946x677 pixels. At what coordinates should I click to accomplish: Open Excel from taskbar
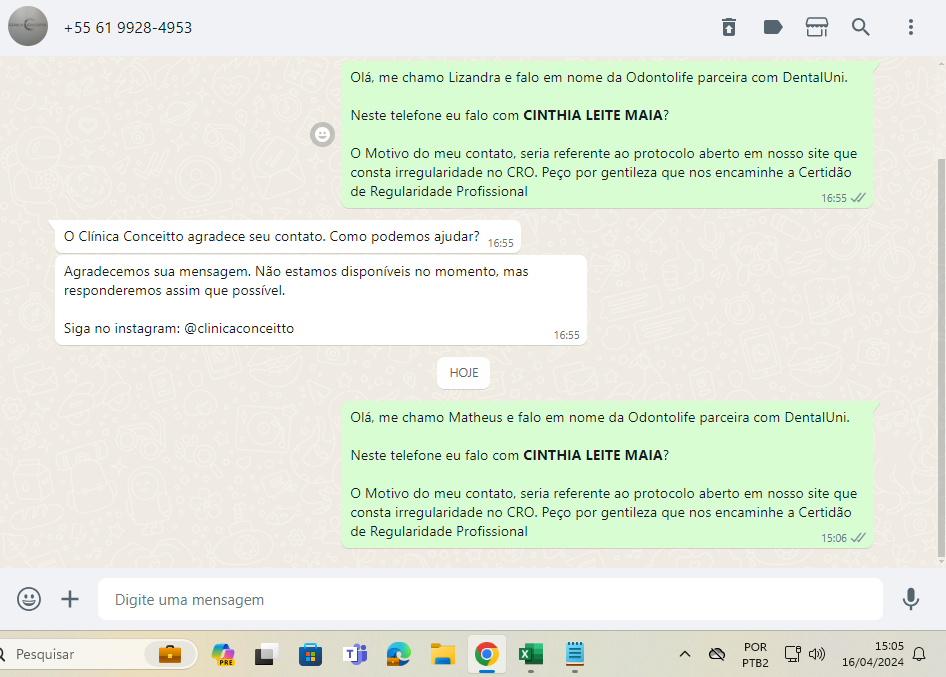pyautogui.click(x=530, y=654)
